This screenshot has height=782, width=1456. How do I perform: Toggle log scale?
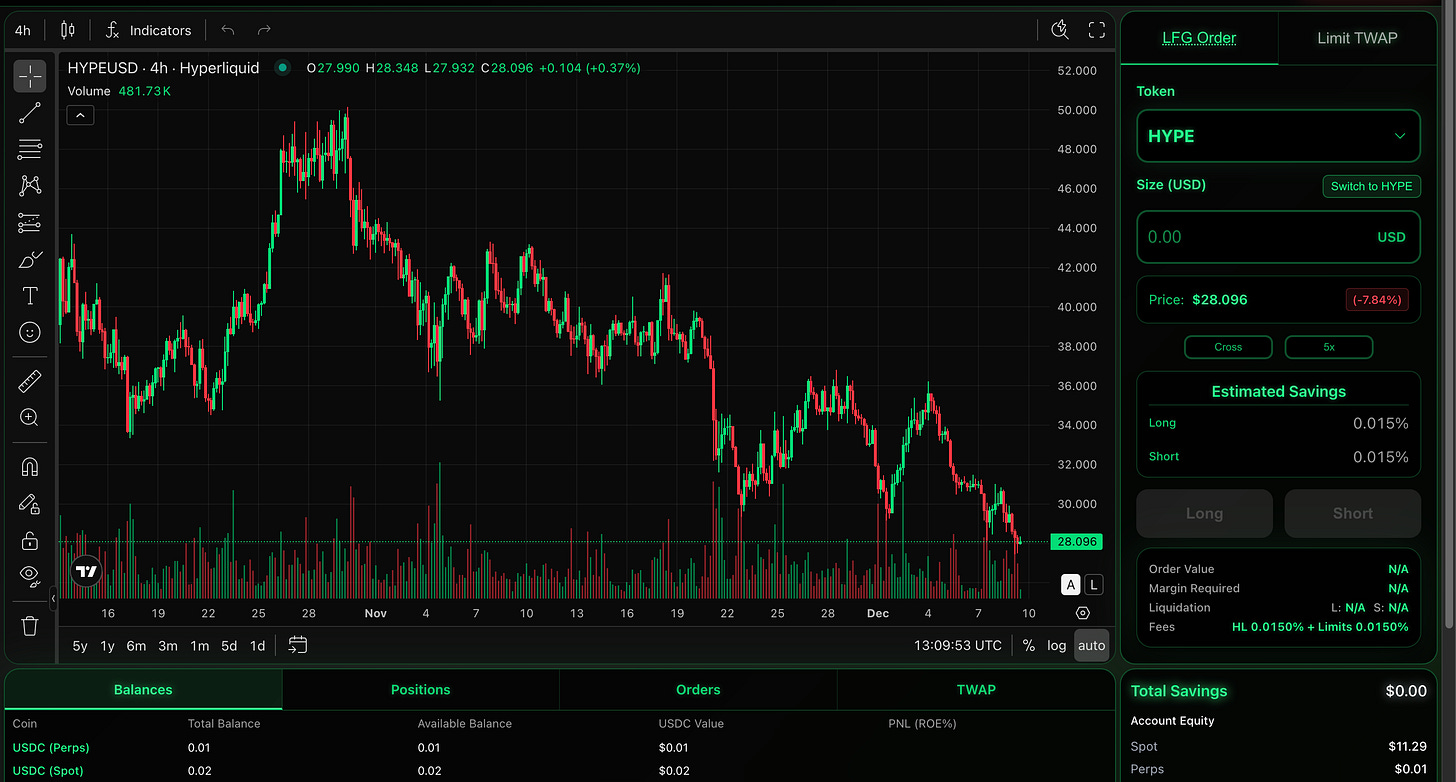[x=1057, y=646]
